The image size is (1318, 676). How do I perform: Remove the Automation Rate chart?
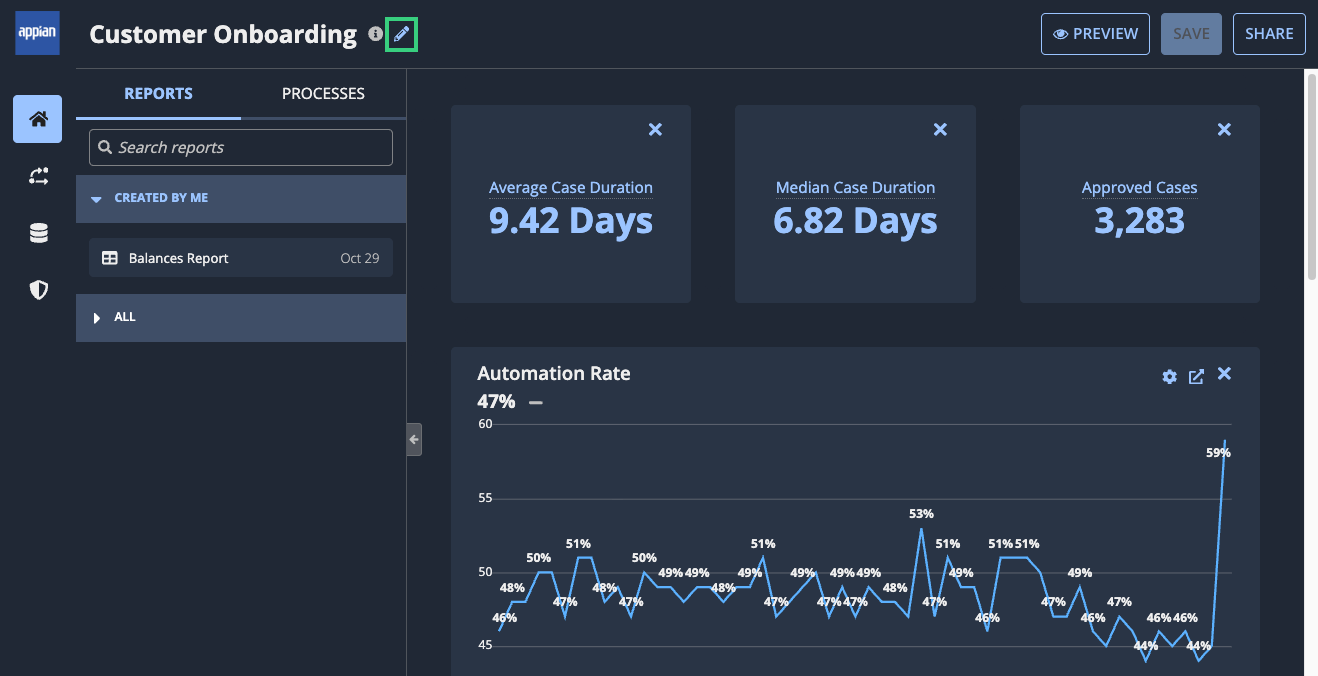point(1224,374)
